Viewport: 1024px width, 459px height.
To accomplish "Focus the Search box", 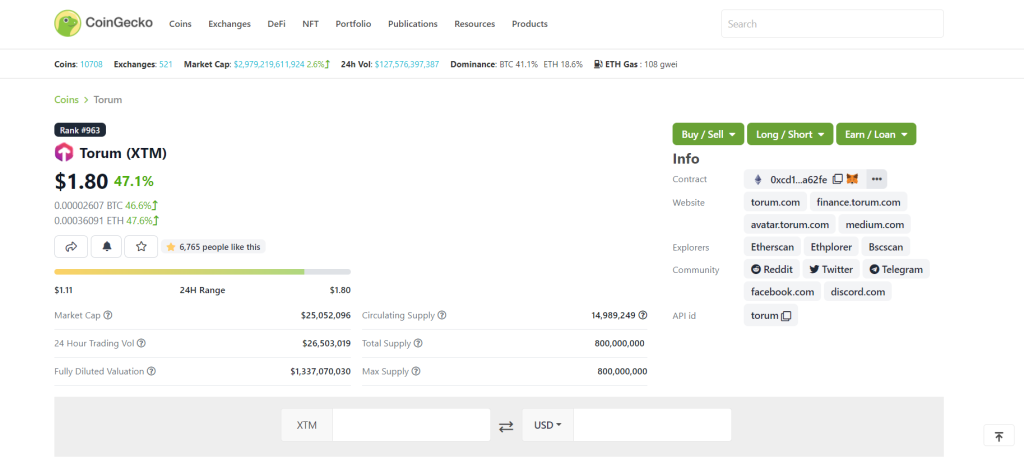I will tap(832, 24).
